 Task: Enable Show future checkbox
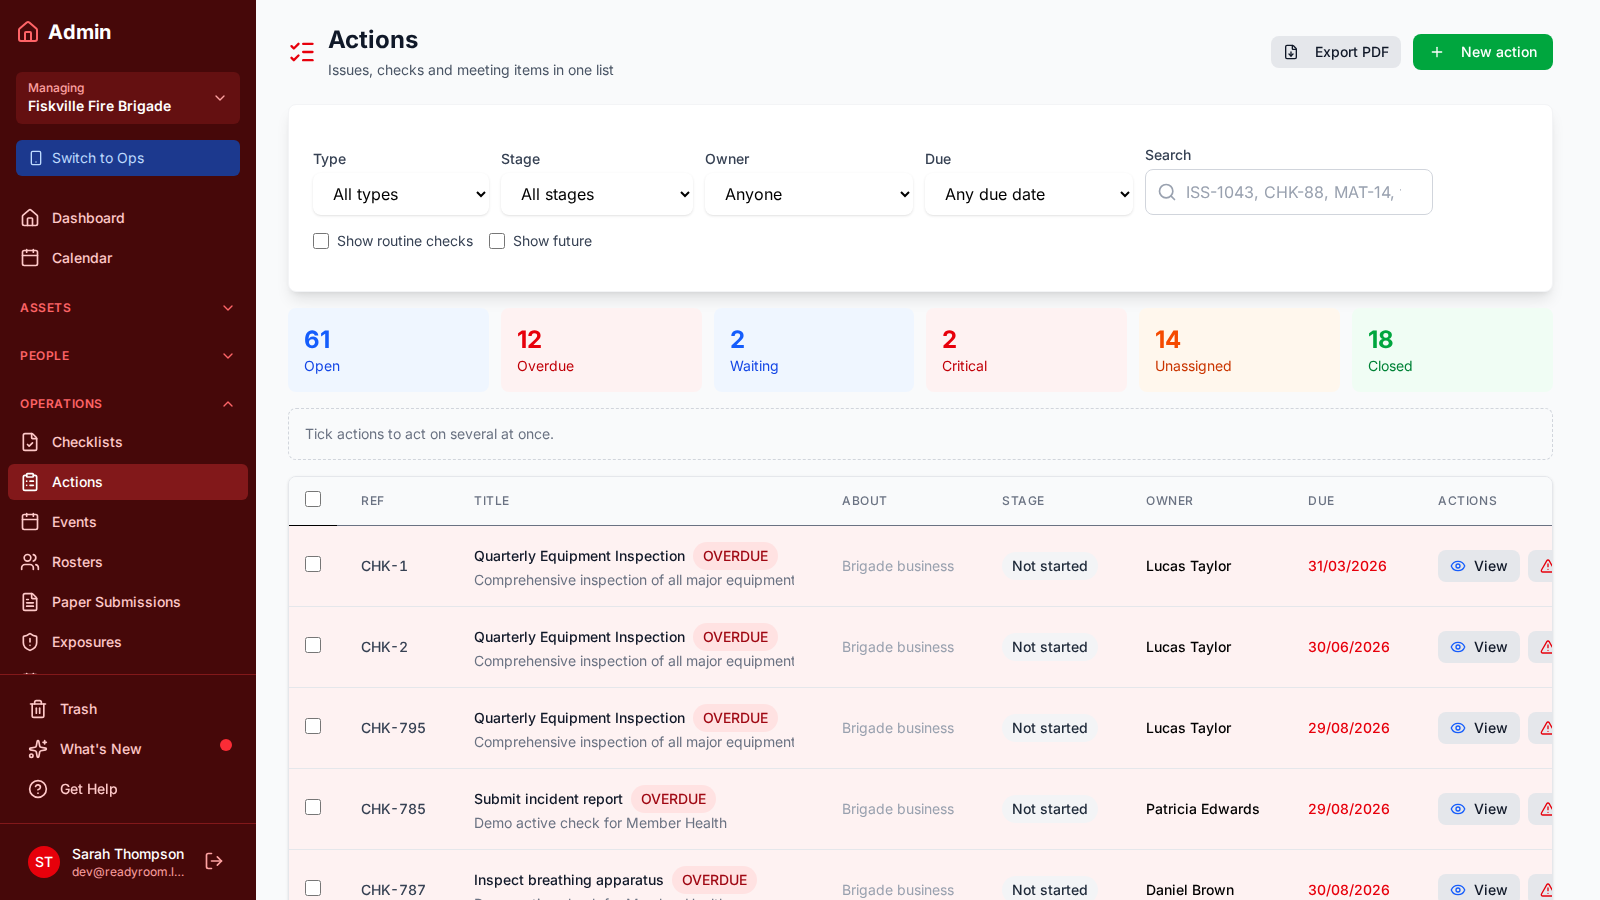pos(497,241)
